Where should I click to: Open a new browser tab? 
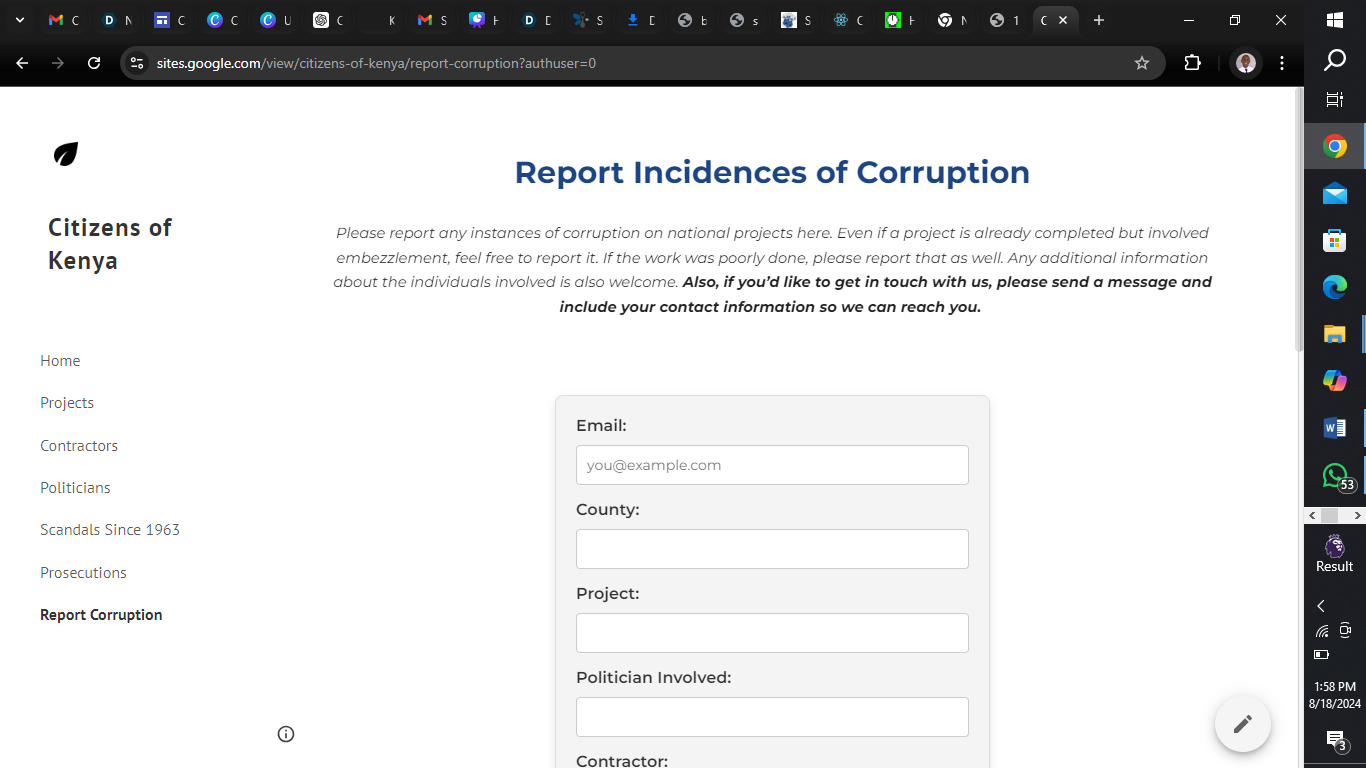coord(1098,20)
